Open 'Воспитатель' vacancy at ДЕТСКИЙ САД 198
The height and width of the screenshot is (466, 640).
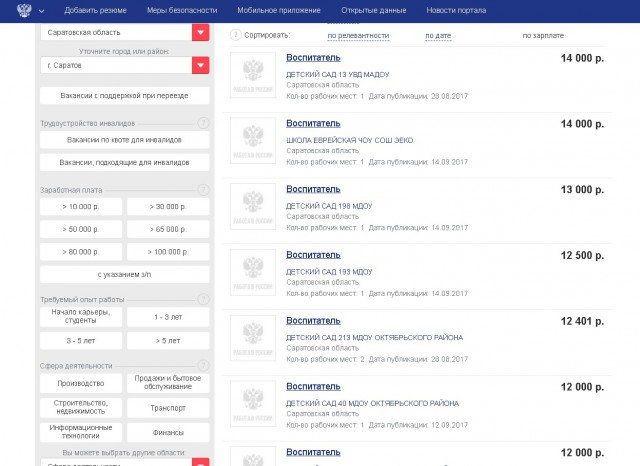(313, 189)
